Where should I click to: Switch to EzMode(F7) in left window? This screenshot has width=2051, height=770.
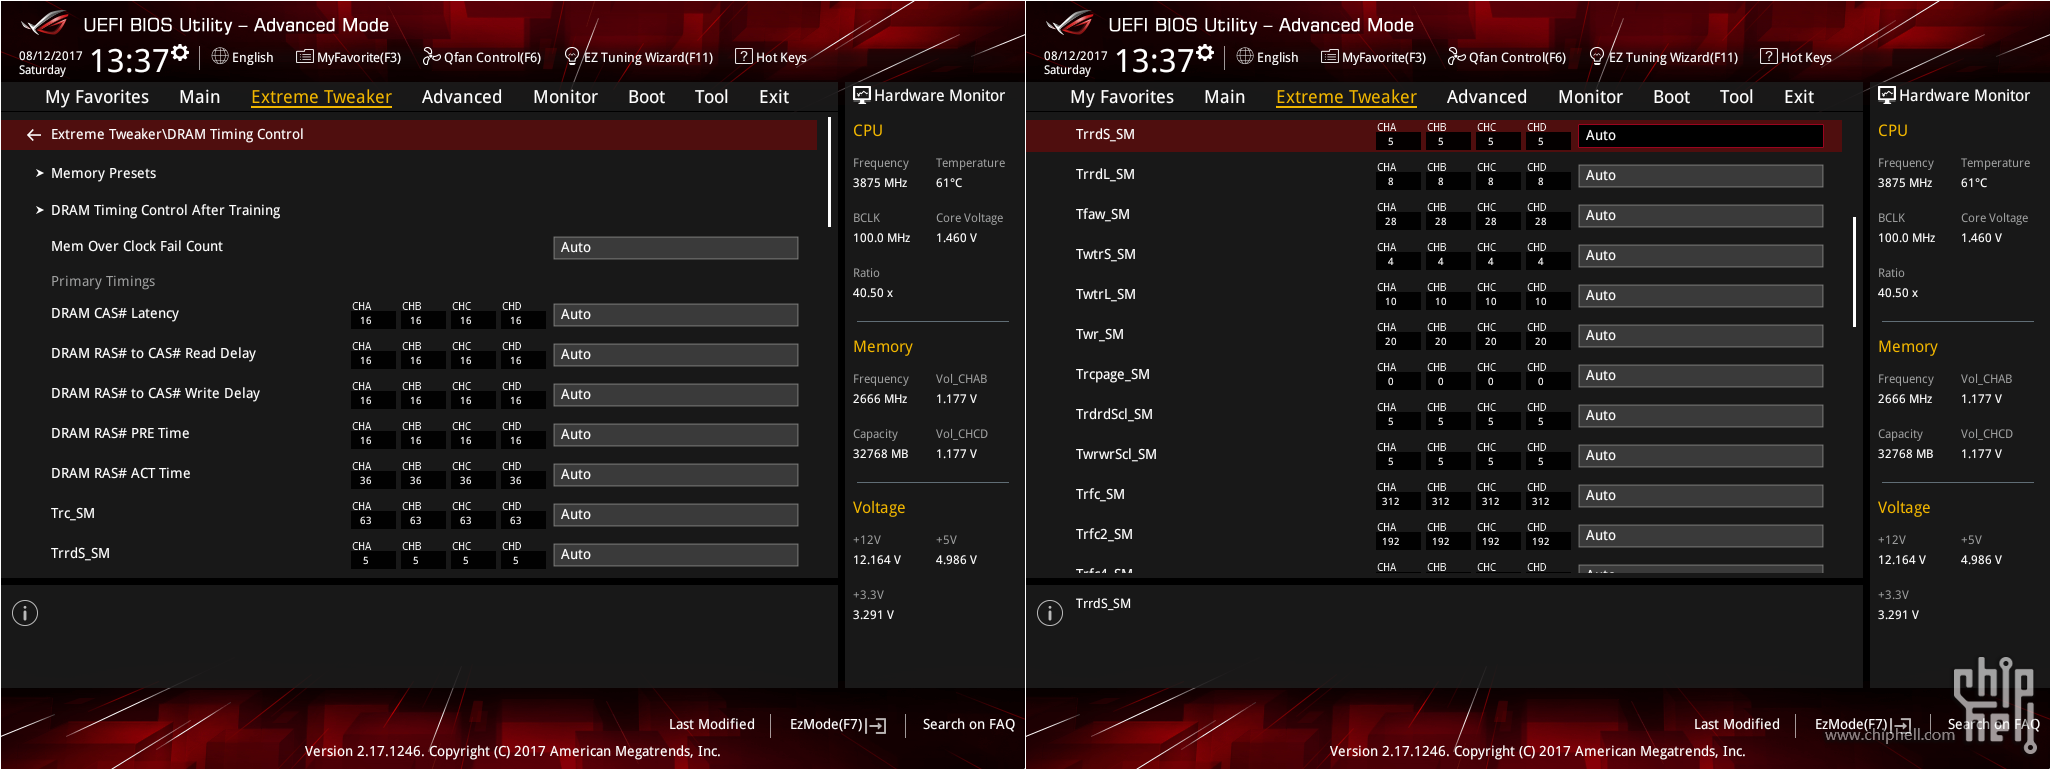pos(838,724)
